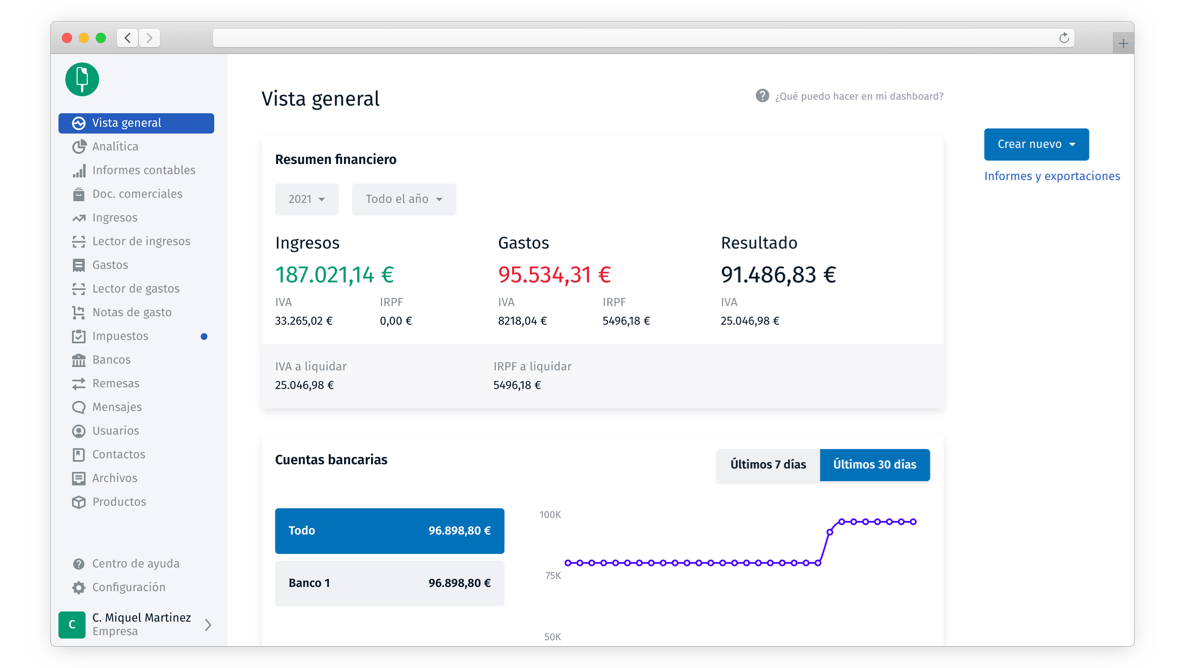The height and width of the screenshot is (668, 1184).
Task: Click the Analítica pie chart icon
Action: [79, 147]
